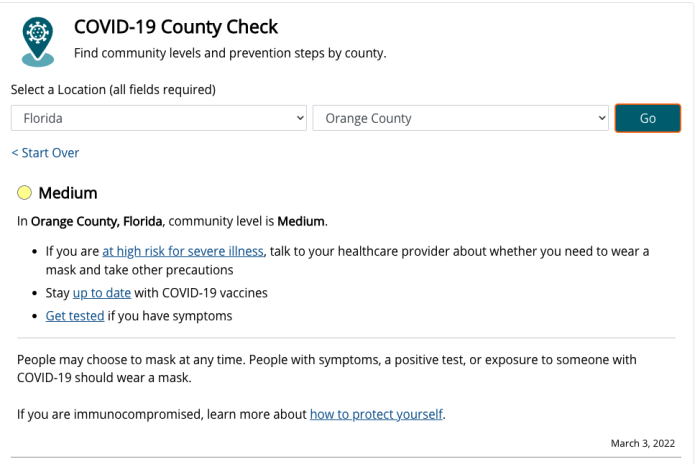Click the 'Medium' community level heading
The width and height of the screenshot is (700, 464).
coord(68,193)
